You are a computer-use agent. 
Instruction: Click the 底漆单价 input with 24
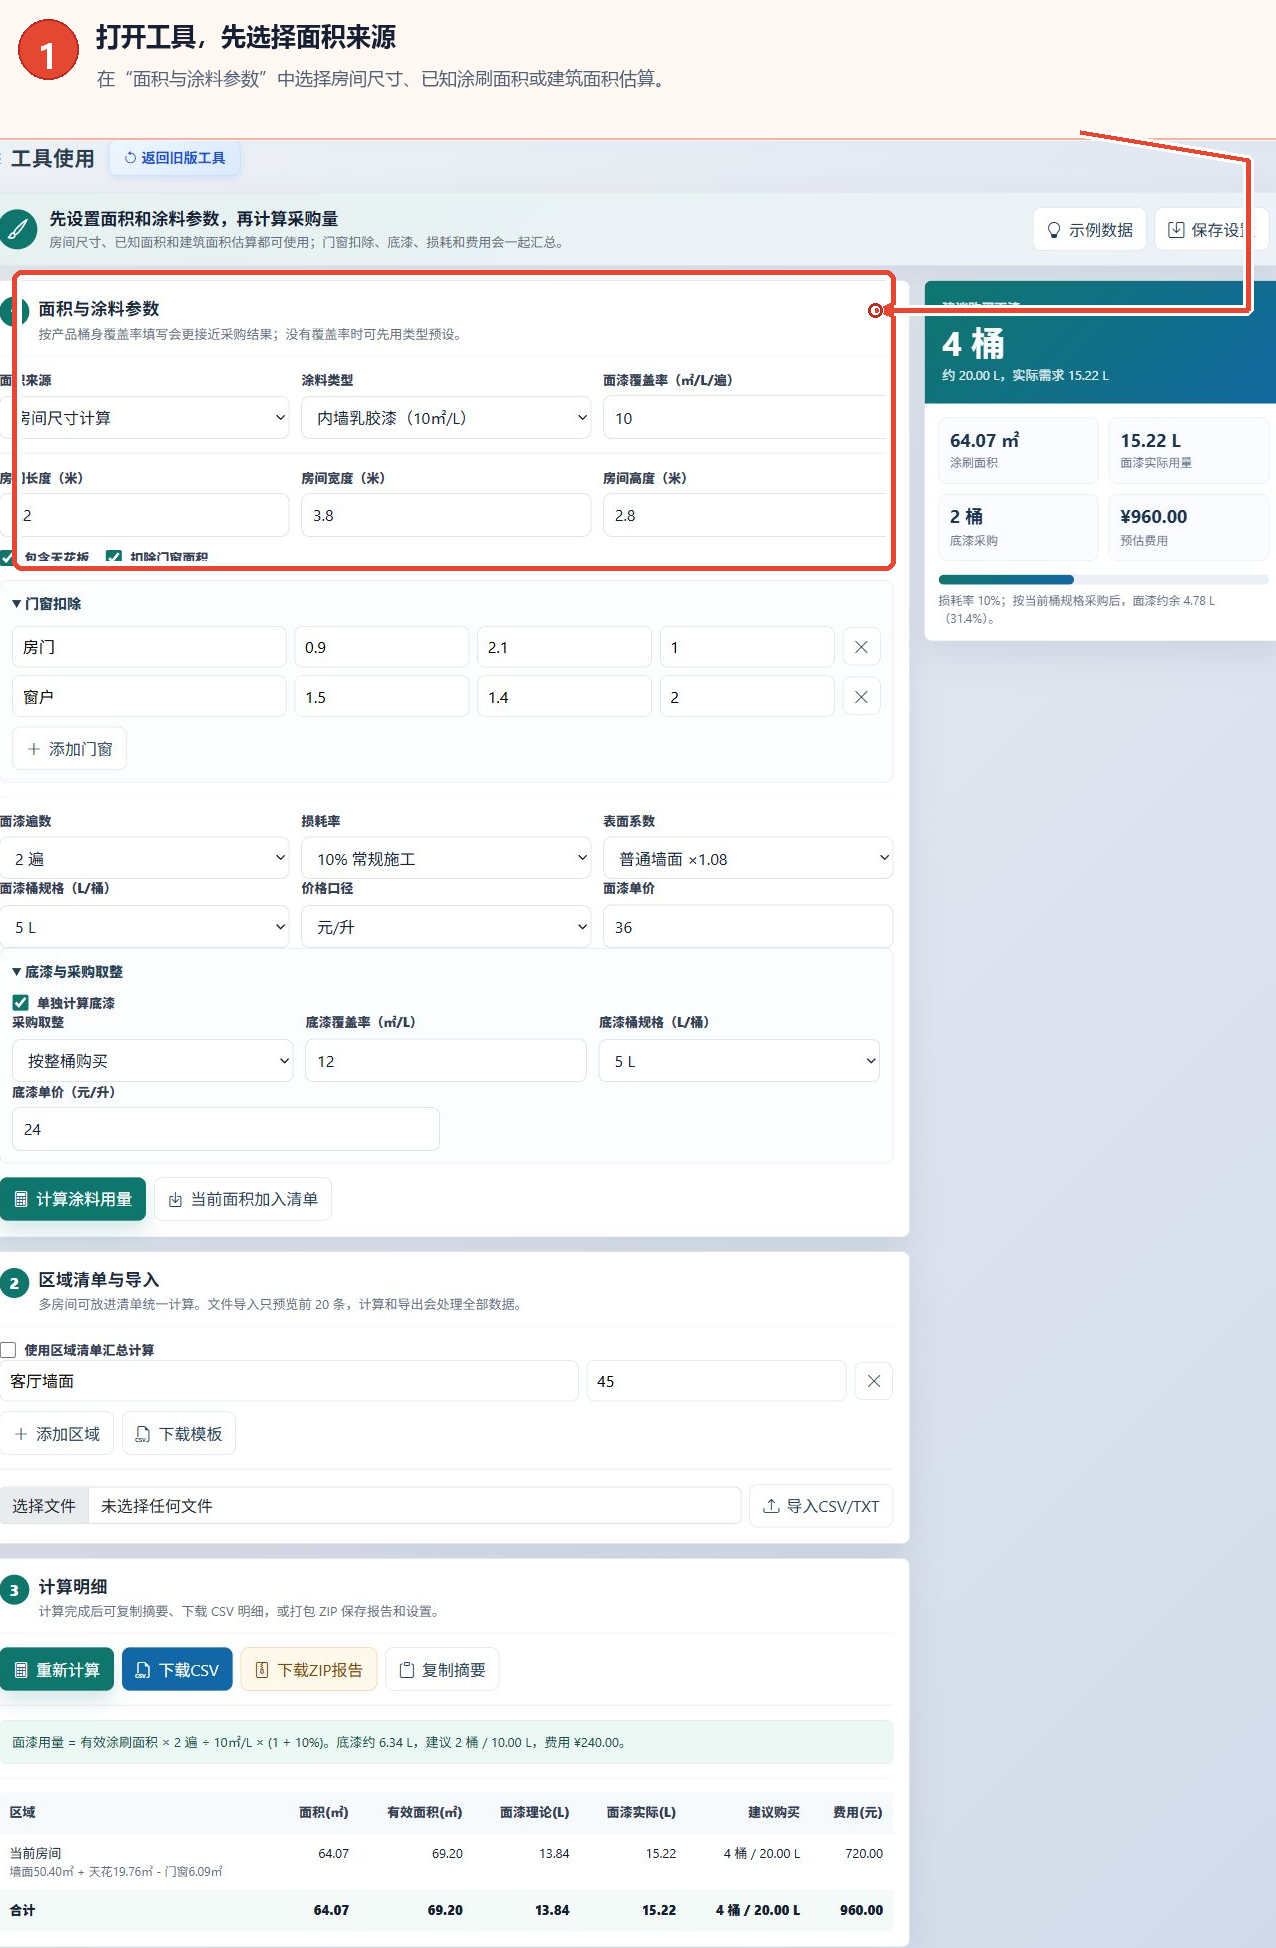[x=226, y=1129]
